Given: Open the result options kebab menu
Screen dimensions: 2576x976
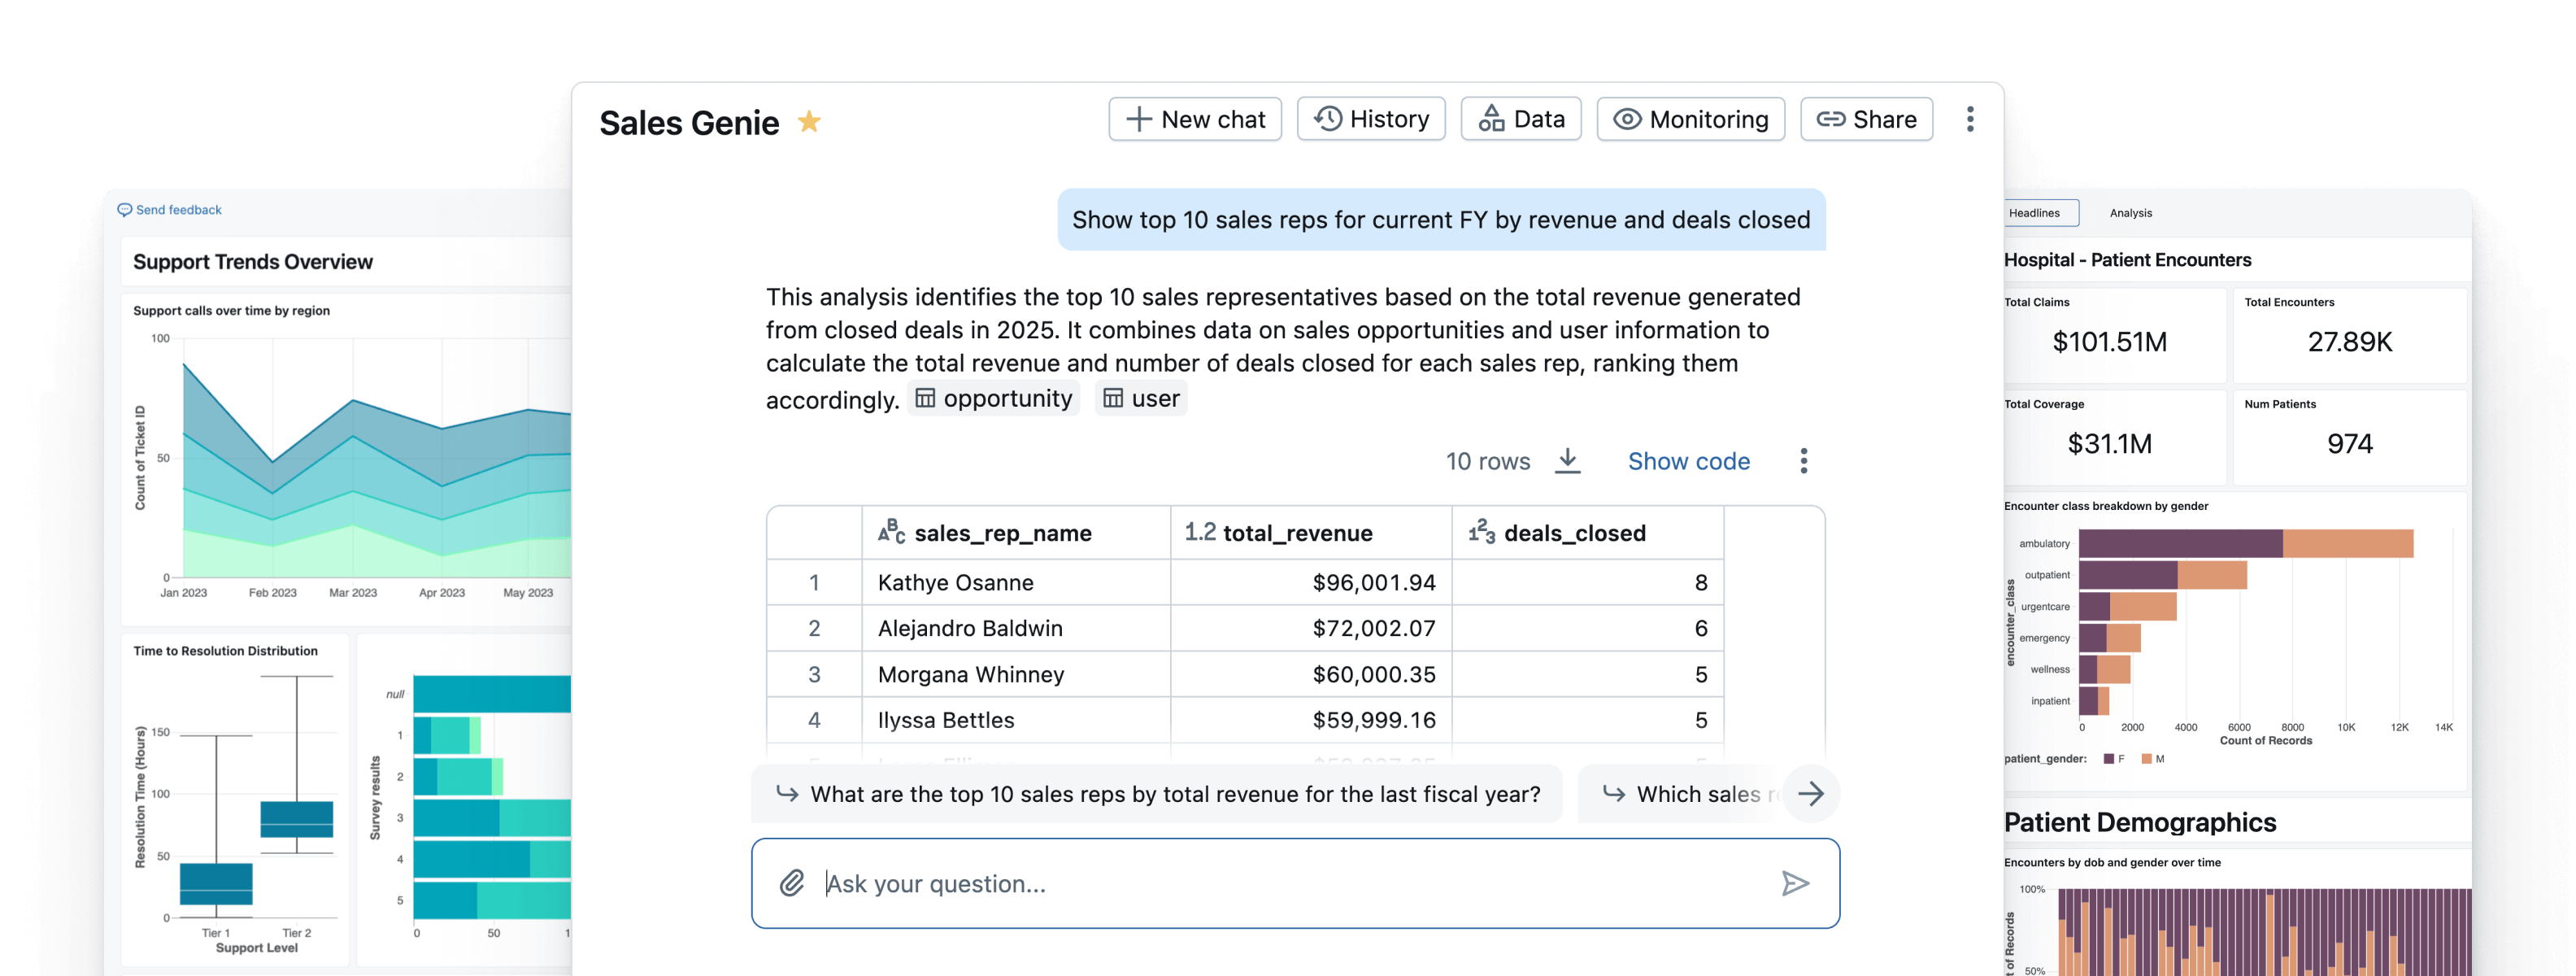Looking at the screenshot, I should tap(1803, 461).
